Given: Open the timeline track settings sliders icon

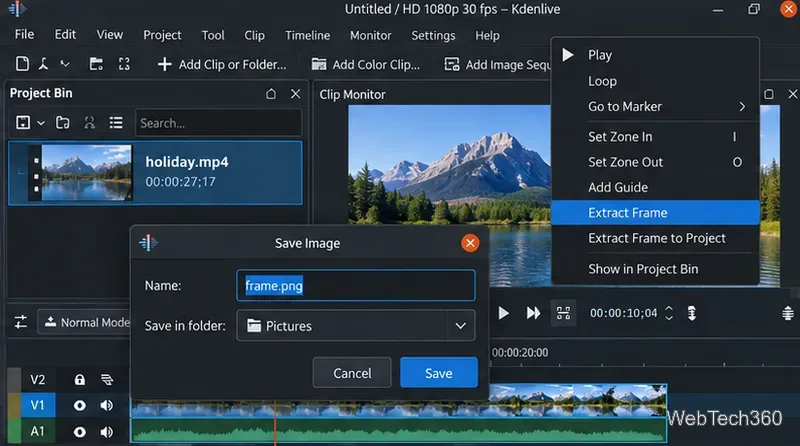Looking at the screenshot, I should [x=20, y=322].
